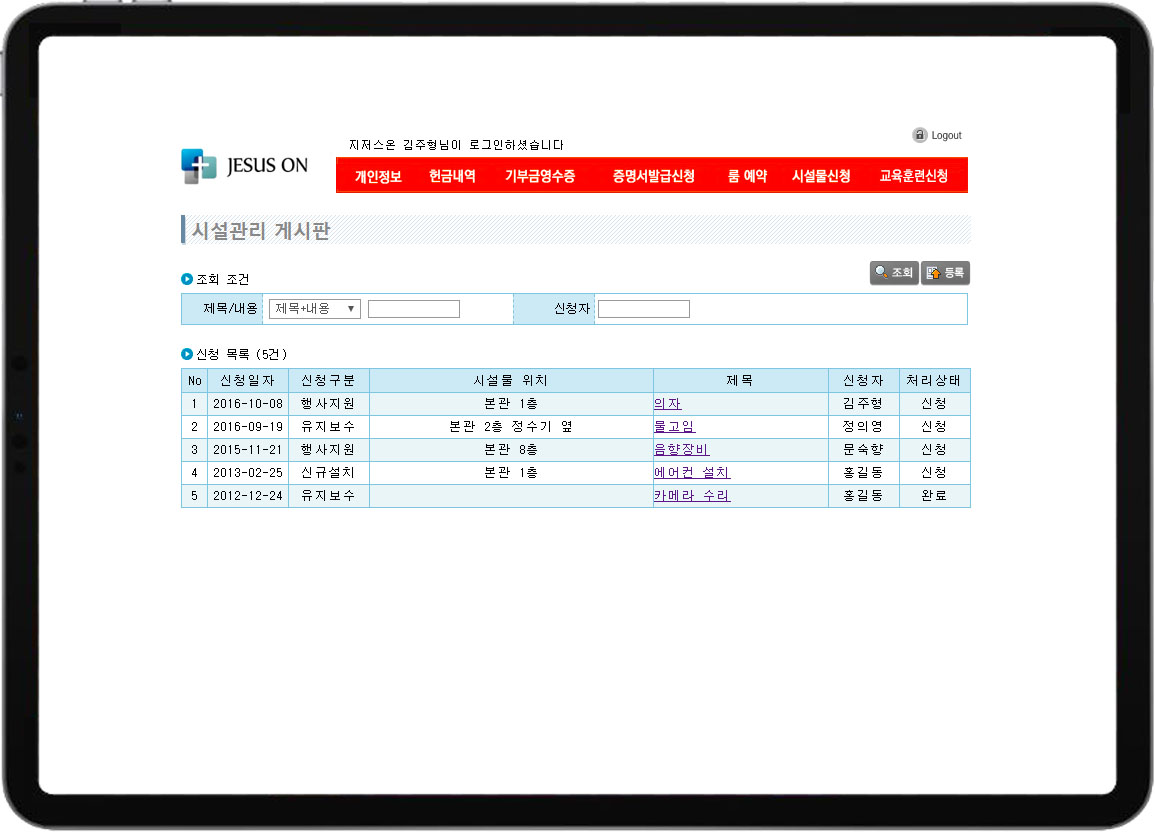
Task: Select the 증명서발급신청 menu item
Action: pyautogui.click(x=654, y=176)
